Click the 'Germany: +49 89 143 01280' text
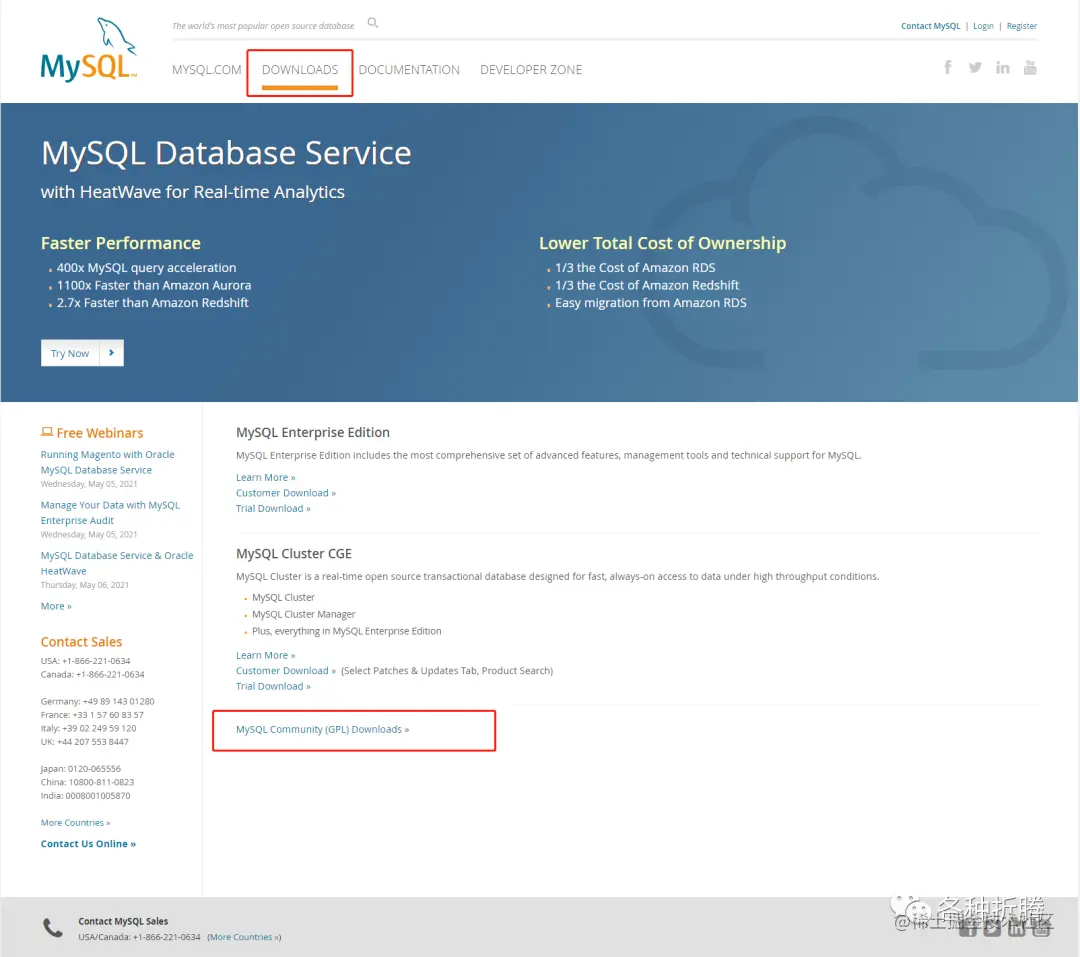Image resolution: width=1080 pixels, height=957 pixels. click(x=97, y=701)
